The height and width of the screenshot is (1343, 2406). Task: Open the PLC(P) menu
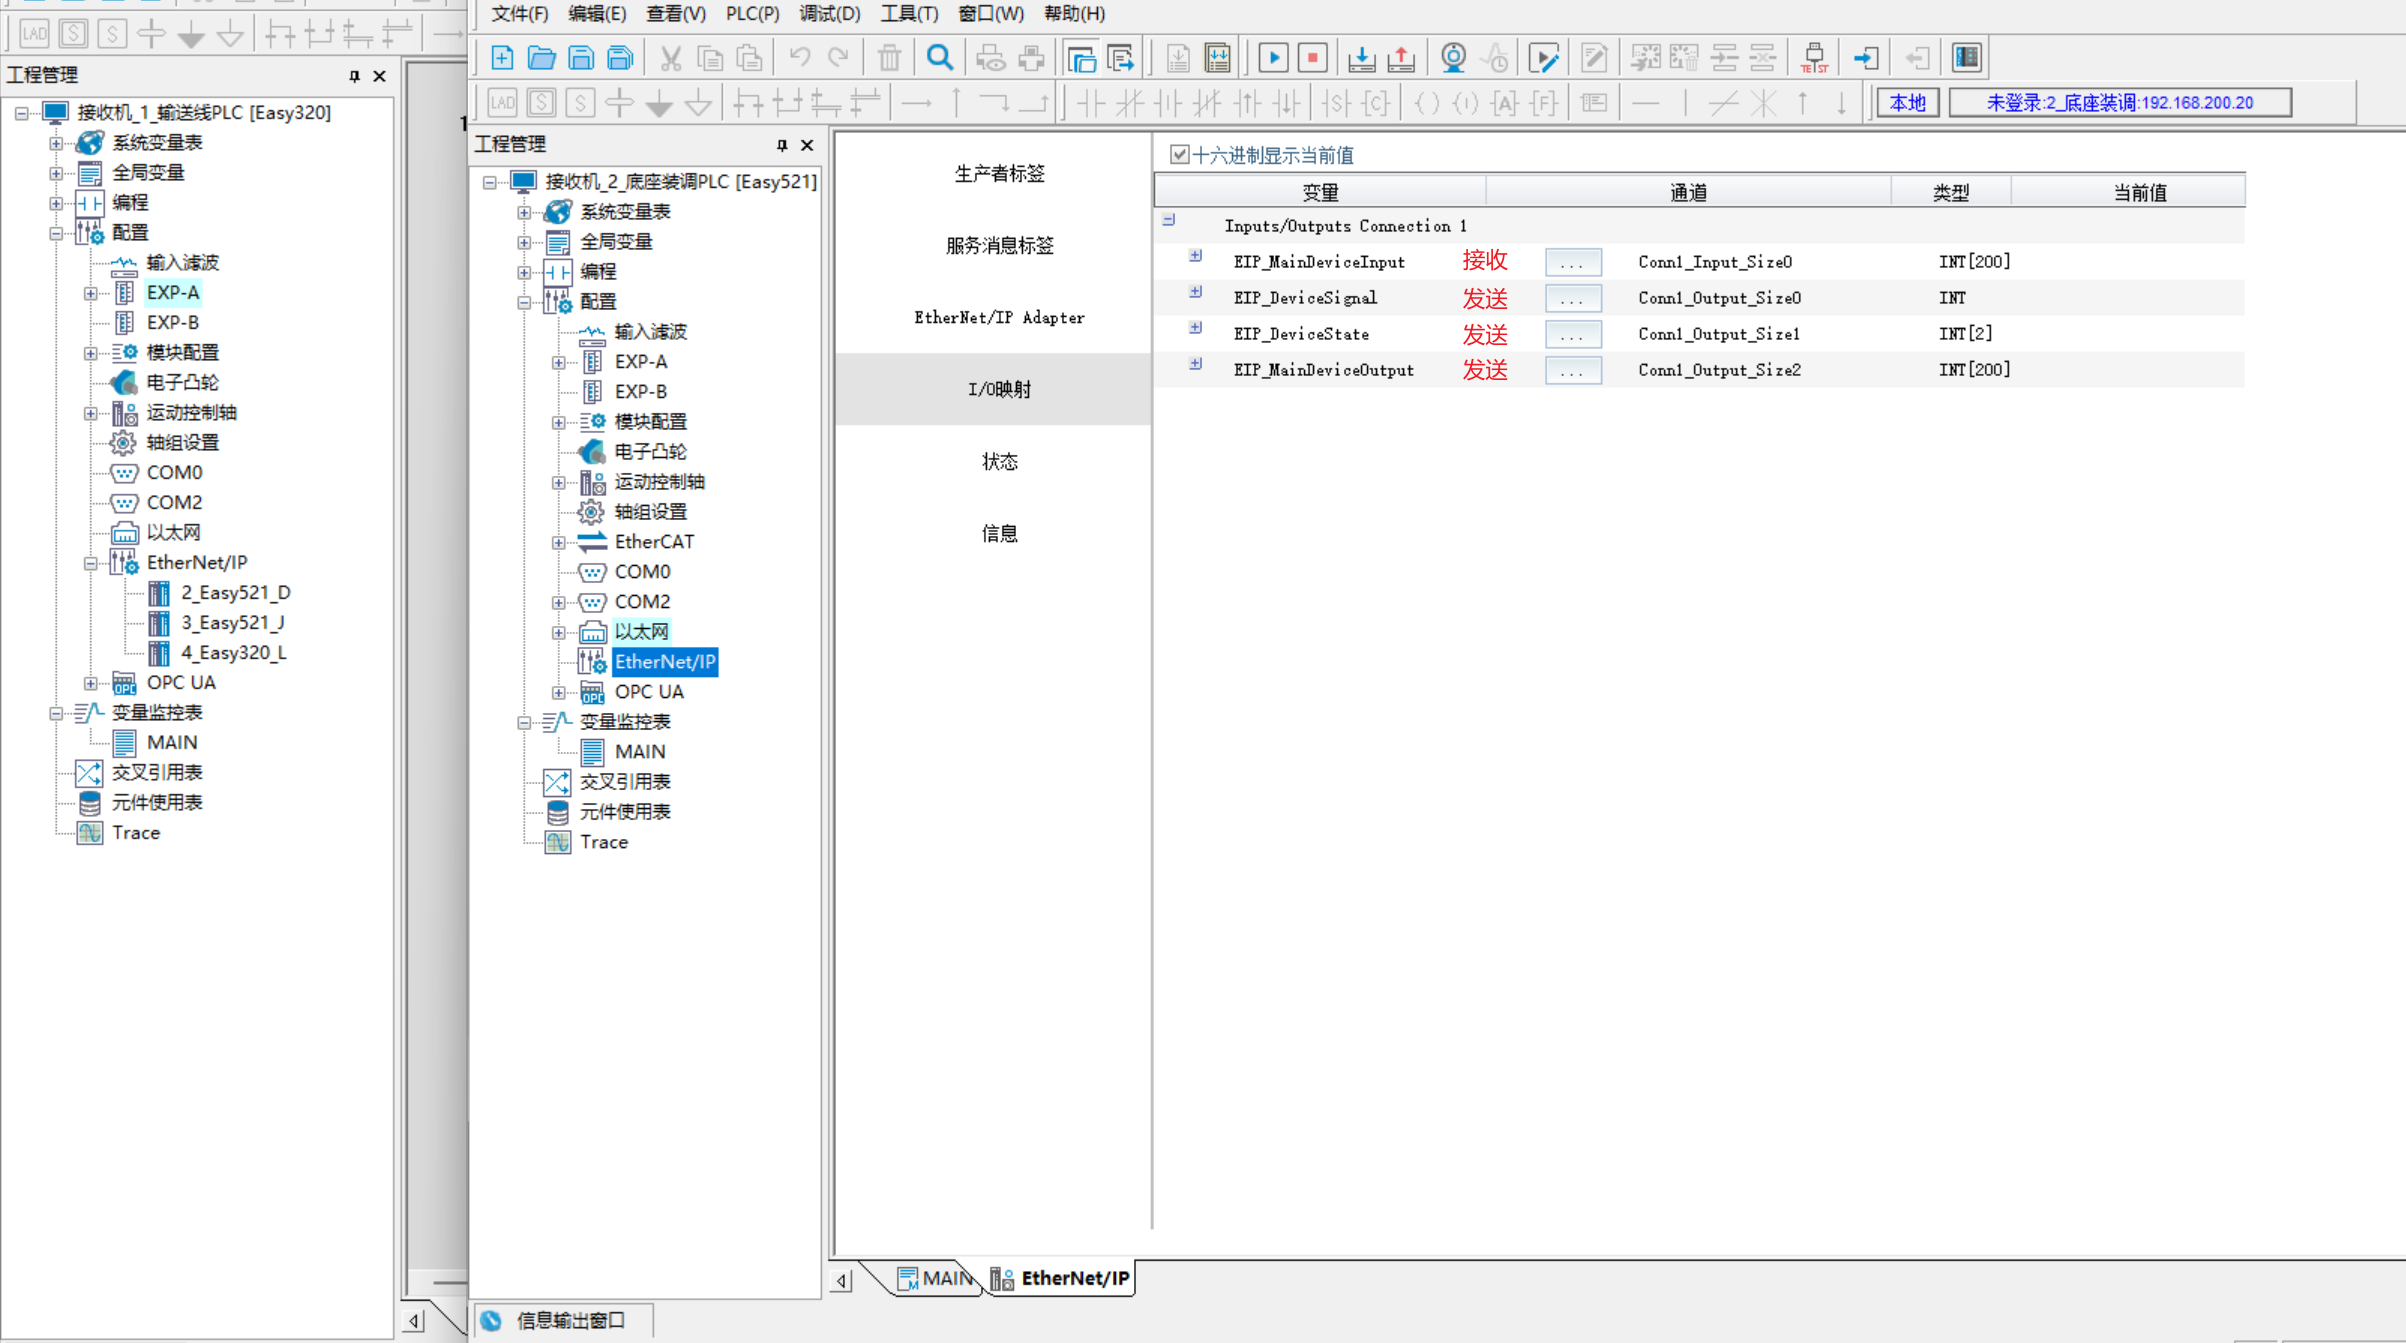(752, 13)
